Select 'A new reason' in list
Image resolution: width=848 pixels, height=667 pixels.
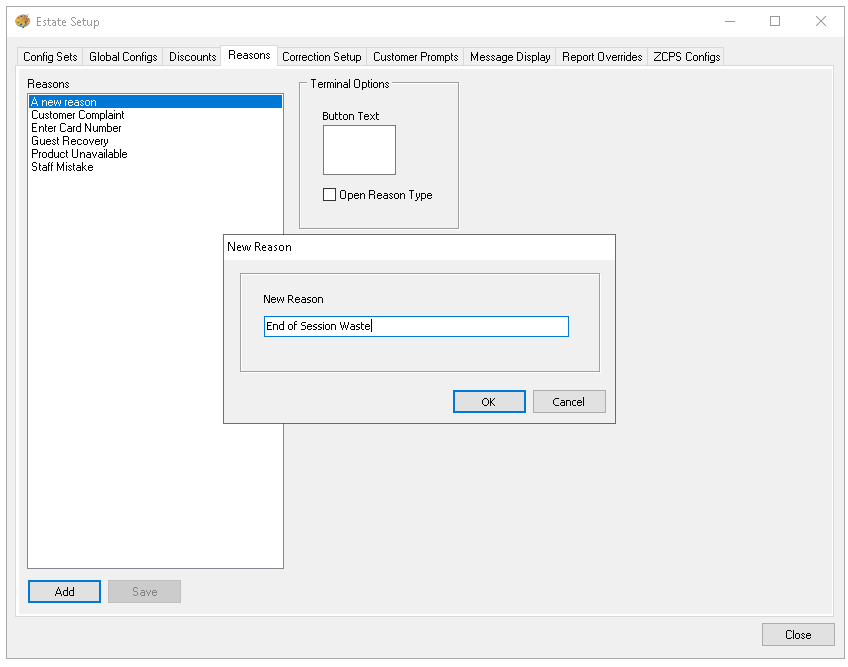coord(64,102)
